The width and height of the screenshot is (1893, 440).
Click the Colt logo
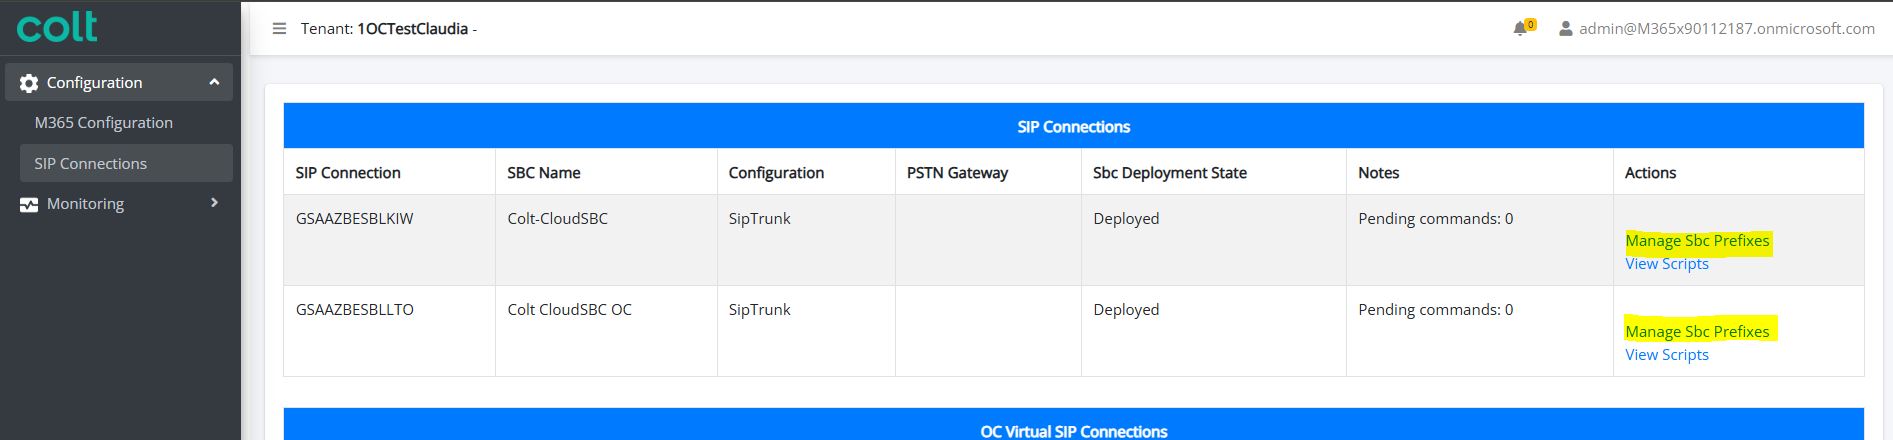click(57, 27)
